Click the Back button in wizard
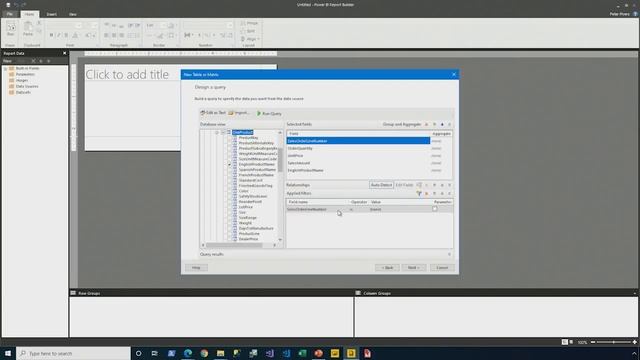The image size is (640, 360). click(387, 268)
